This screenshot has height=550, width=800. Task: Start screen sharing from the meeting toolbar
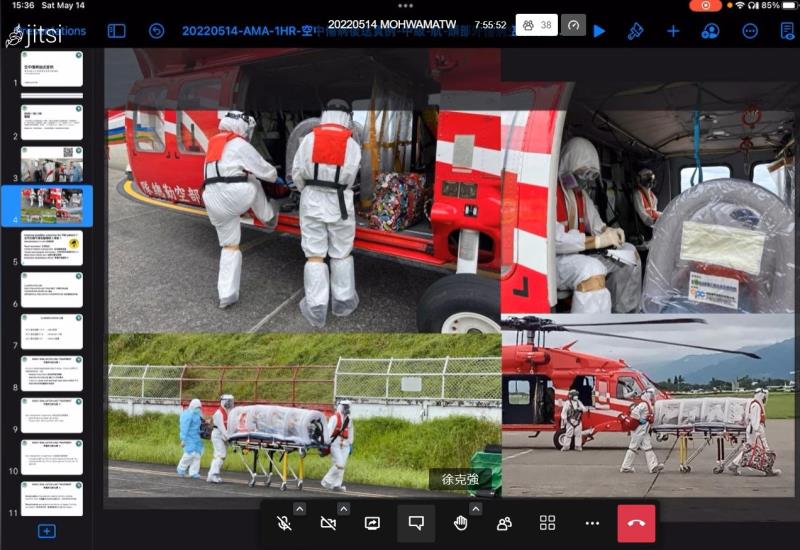pos(372,523)
